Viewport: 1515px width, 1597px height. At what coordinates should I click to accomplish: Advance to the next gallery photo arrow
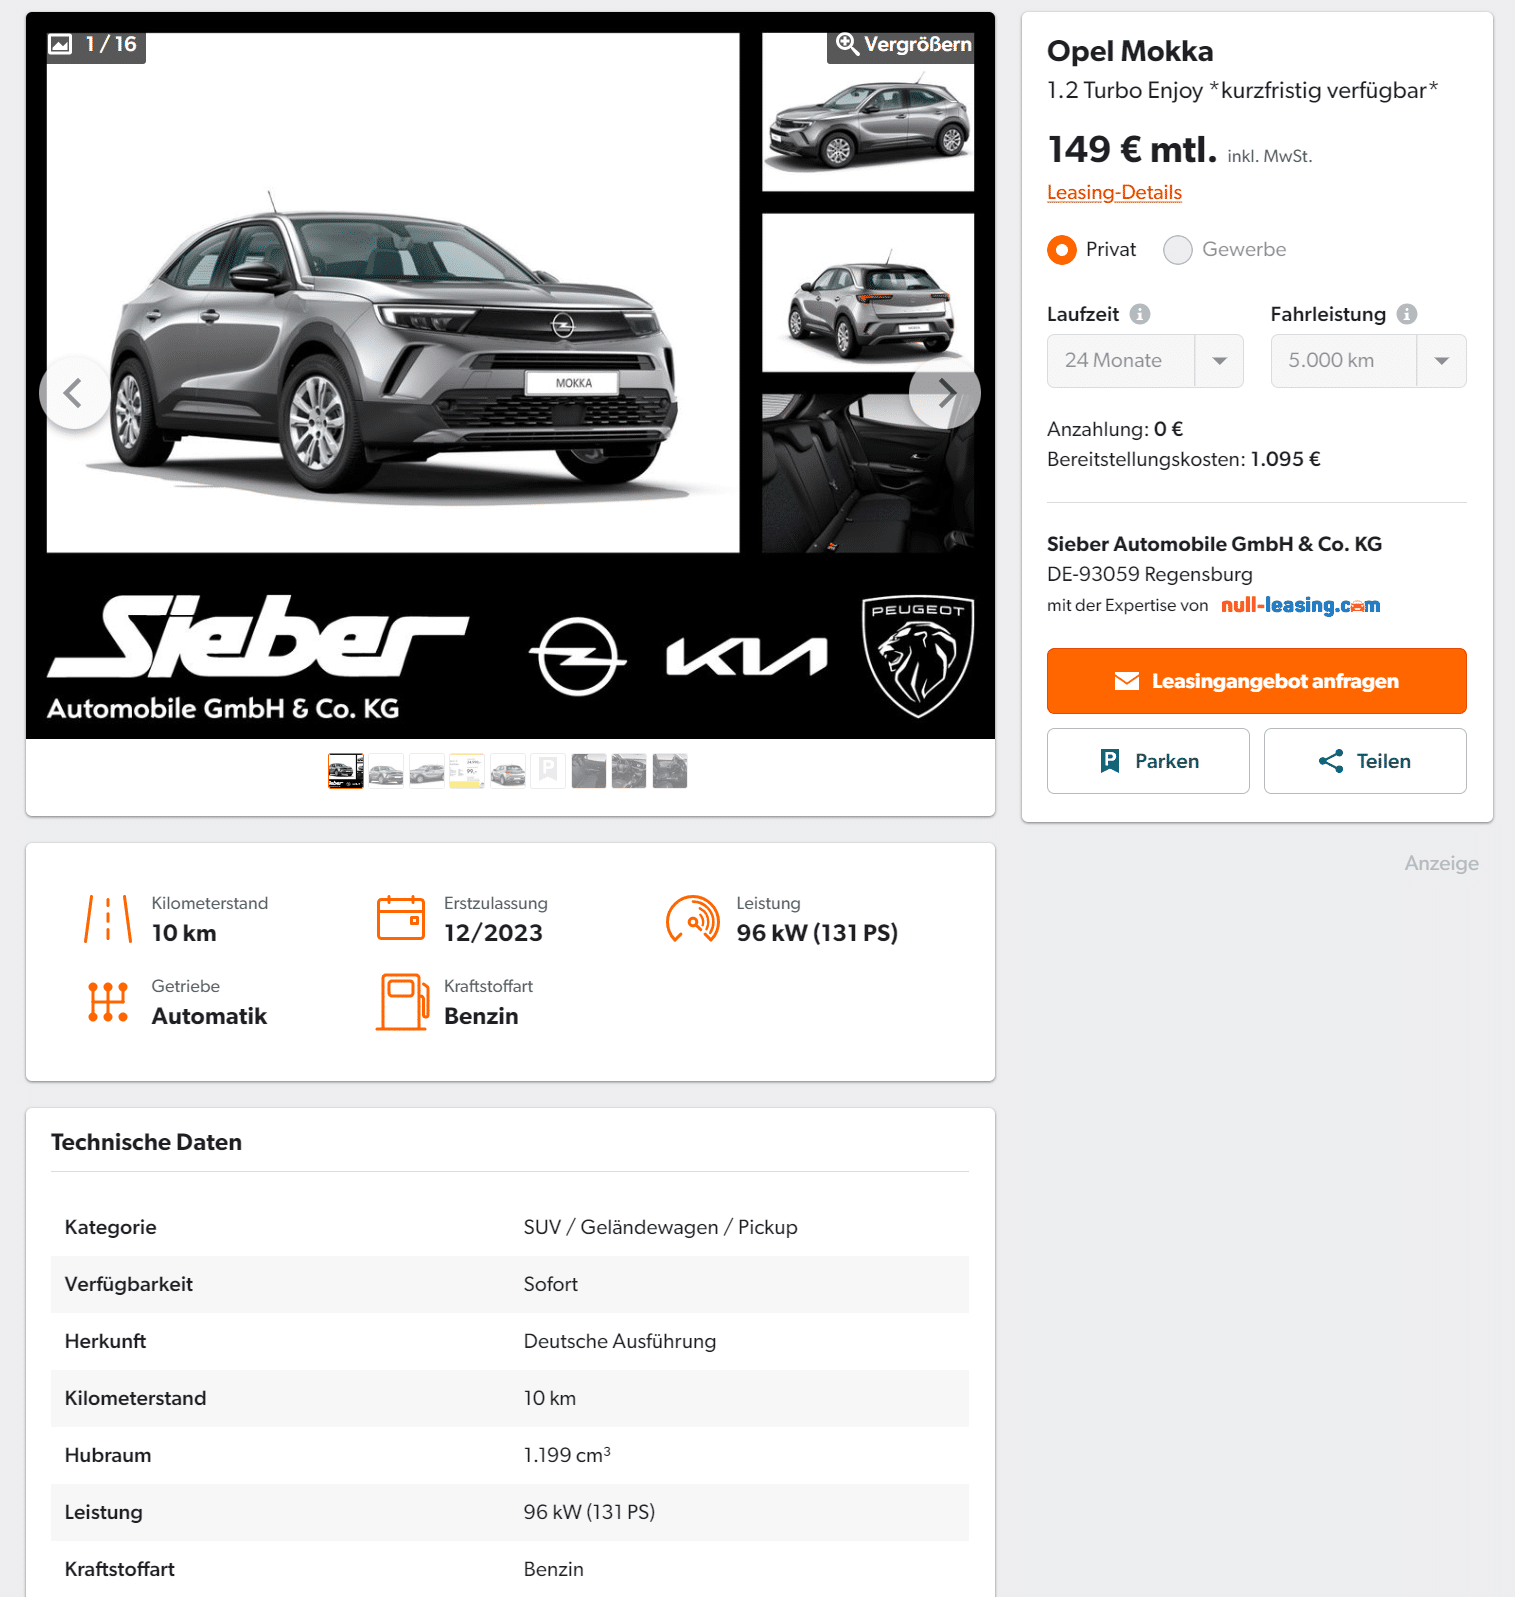tap(945, 393)
